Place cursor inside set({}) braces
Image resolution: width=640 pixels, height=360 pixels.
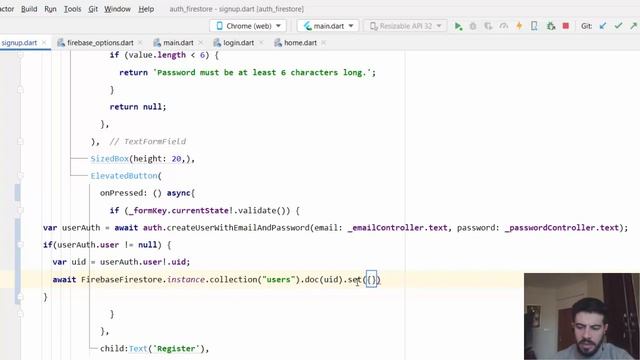coord(371,280)
